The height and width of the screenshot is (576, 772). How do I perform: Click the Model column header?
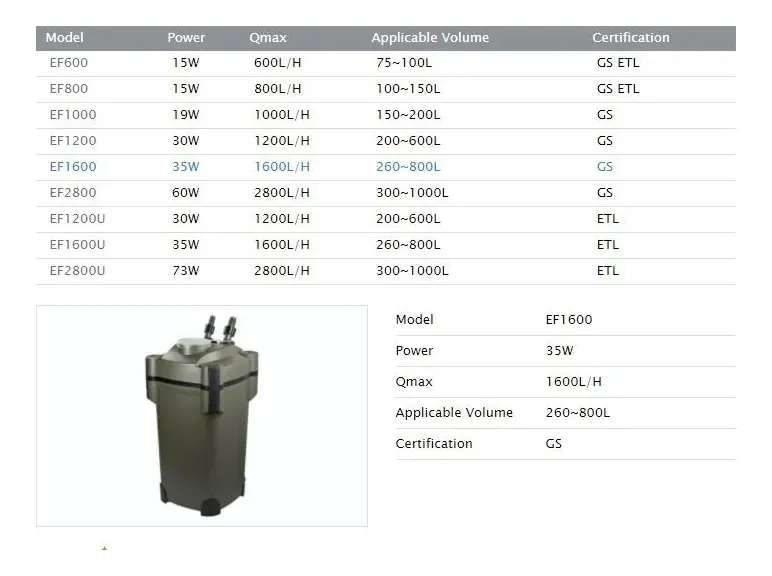click(x=65, y=38)
